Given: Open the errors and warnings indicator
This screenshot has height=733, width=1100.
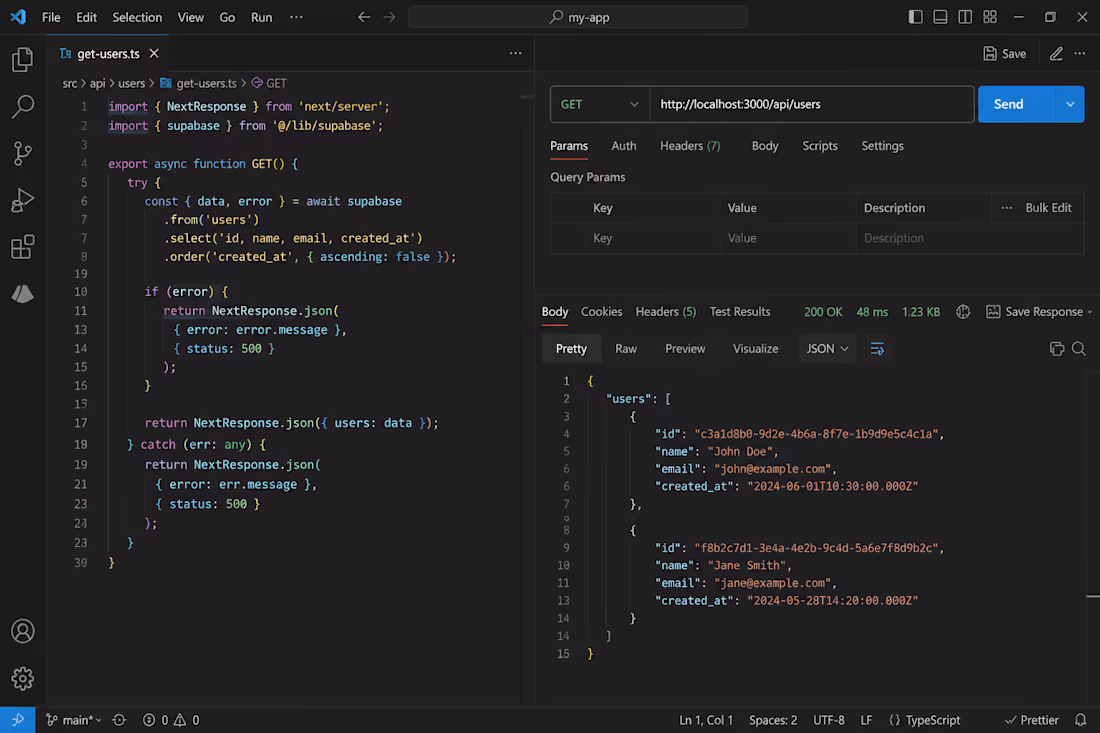Looking at the screenshot, I should click(171, 720).
